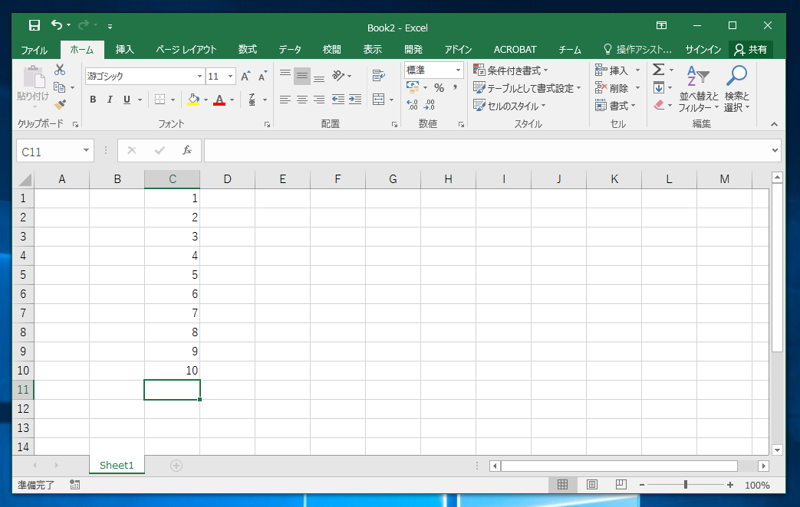Open the ファイル tab
The height and width of the screenshot is (507, 800).
click(34, 49)
